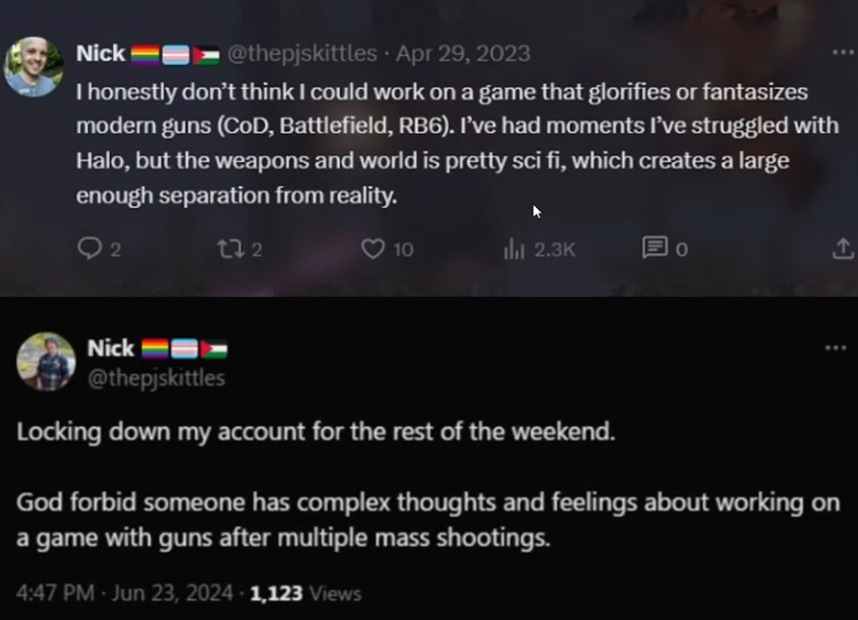Click the 1,123 Views count

point(305,592)
